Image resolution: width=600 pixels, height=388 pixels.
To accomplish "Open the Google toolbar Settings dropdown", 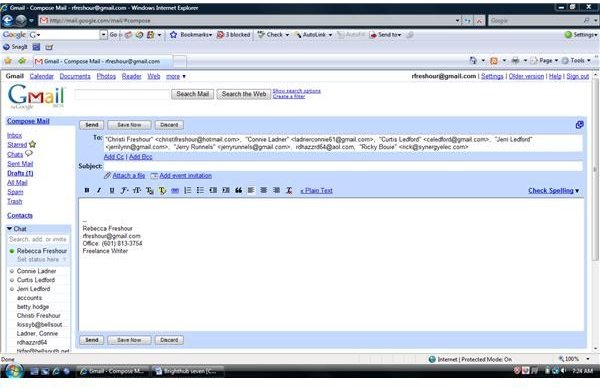I will [x=581, y=35].
